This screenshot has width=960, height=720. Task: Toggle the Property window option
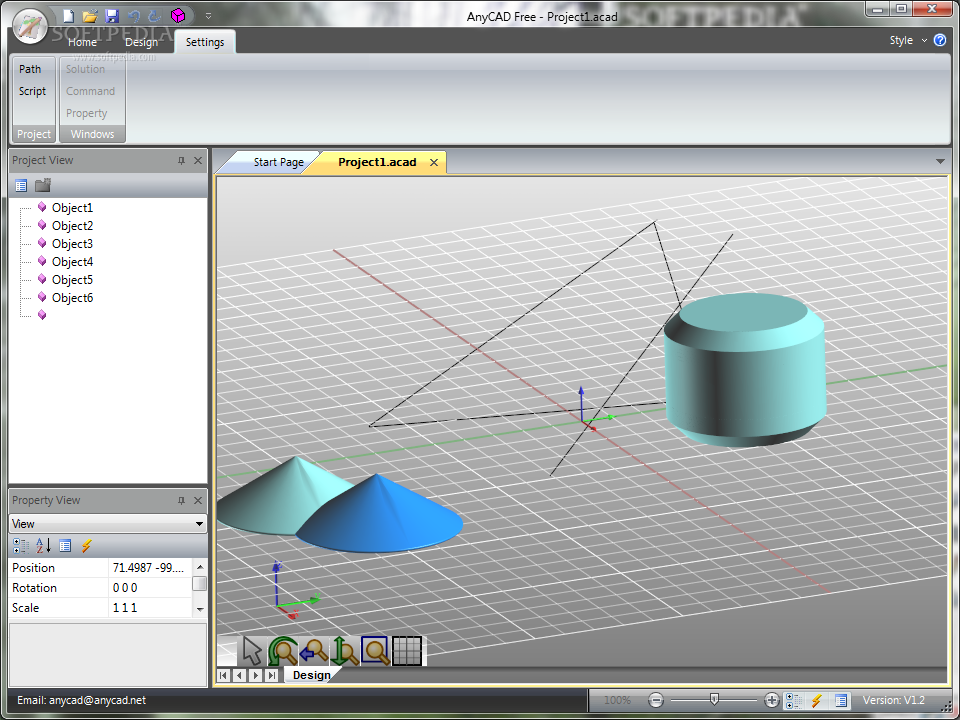click(x=86, y=113)
